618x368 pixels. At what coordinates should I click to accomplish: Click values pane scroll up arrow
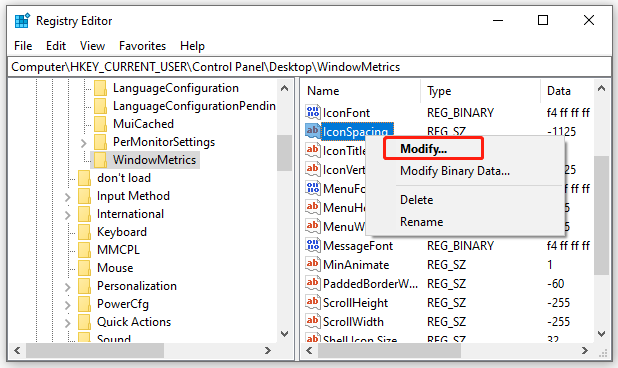point(601,88)
